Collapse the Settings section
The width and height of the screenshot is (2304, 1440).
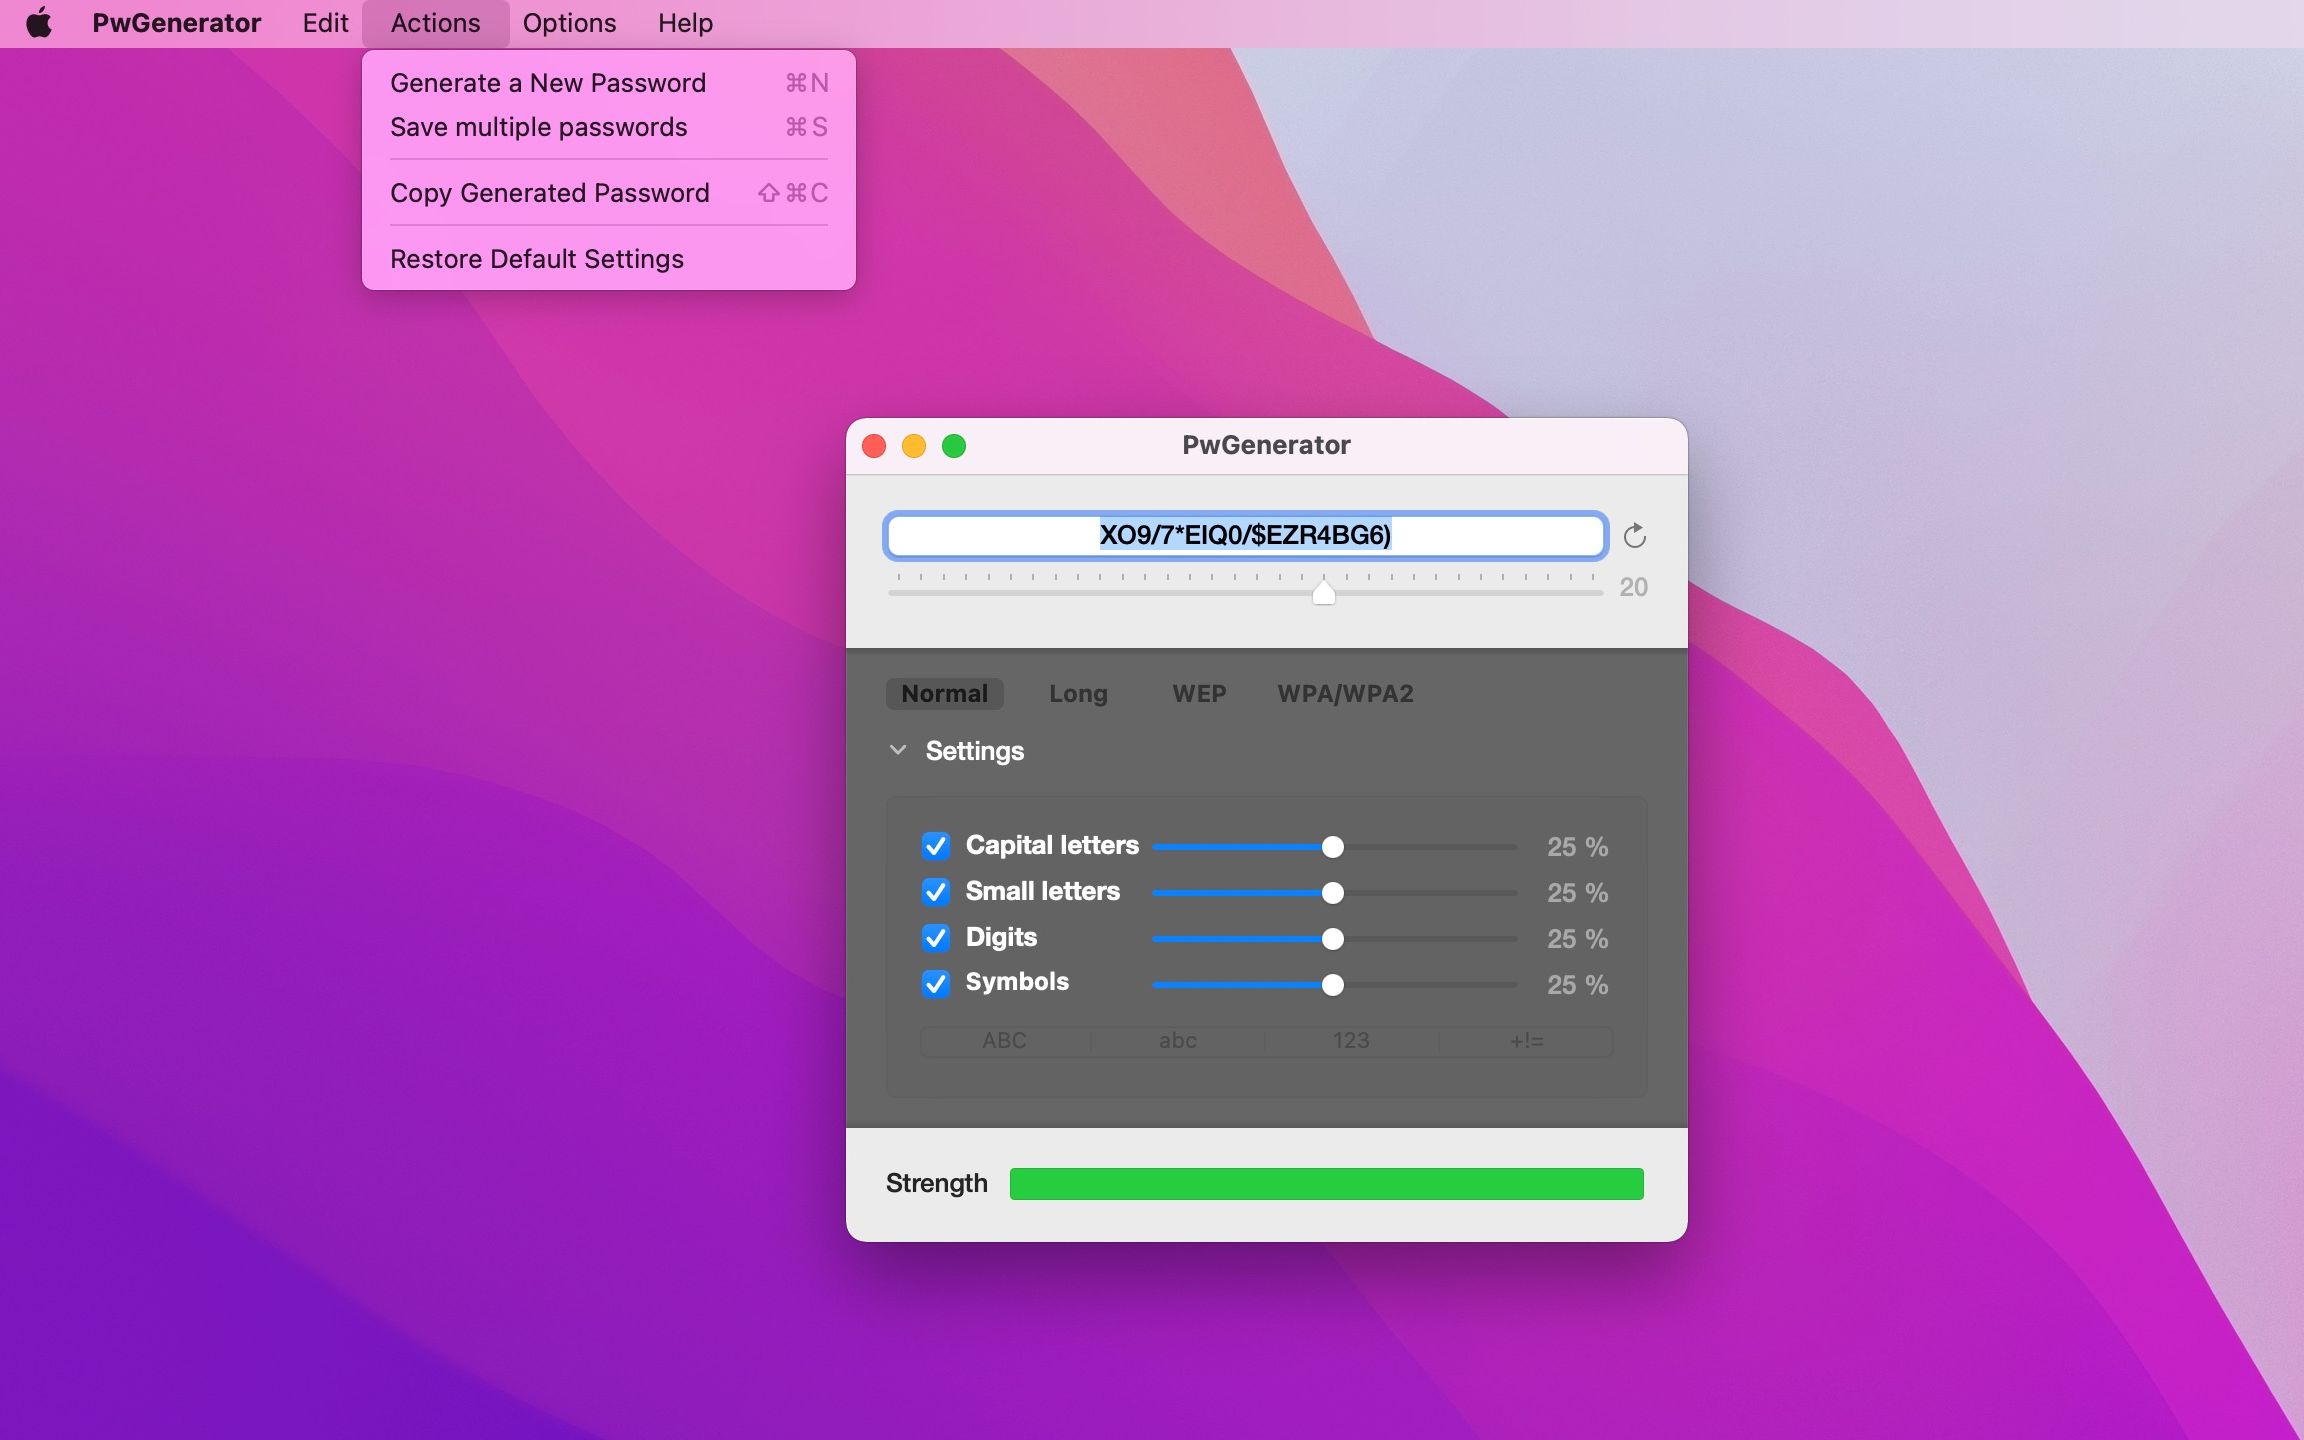pos(897,750)
